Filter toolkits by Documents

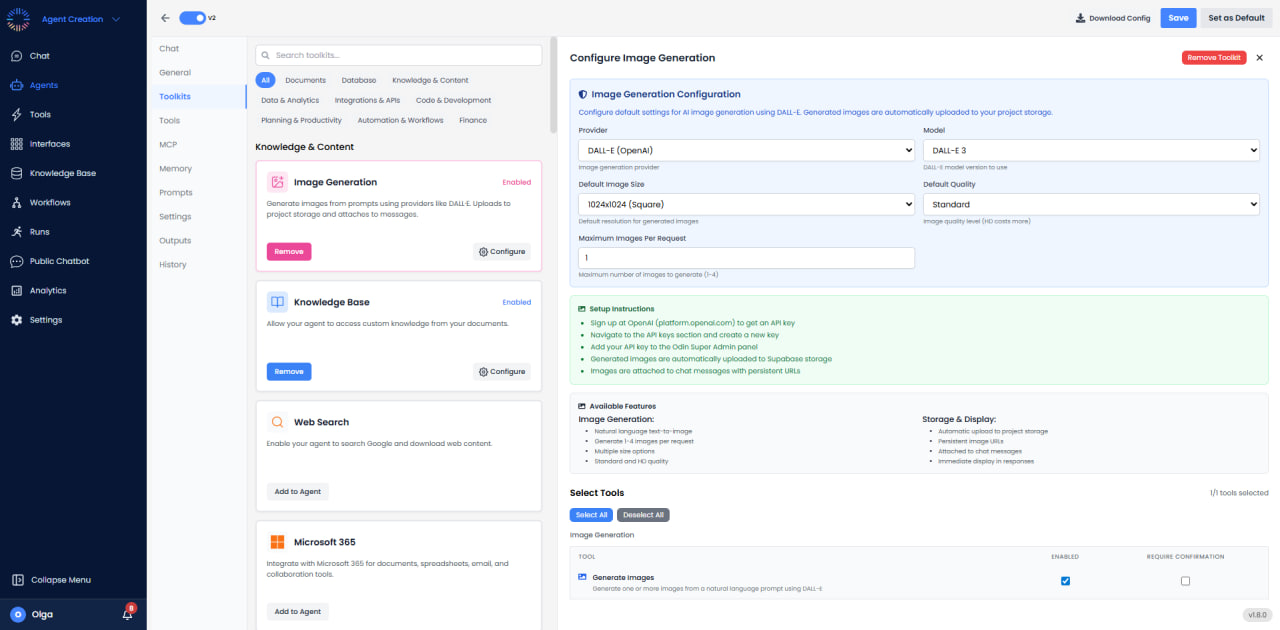[x=306, y=80]
